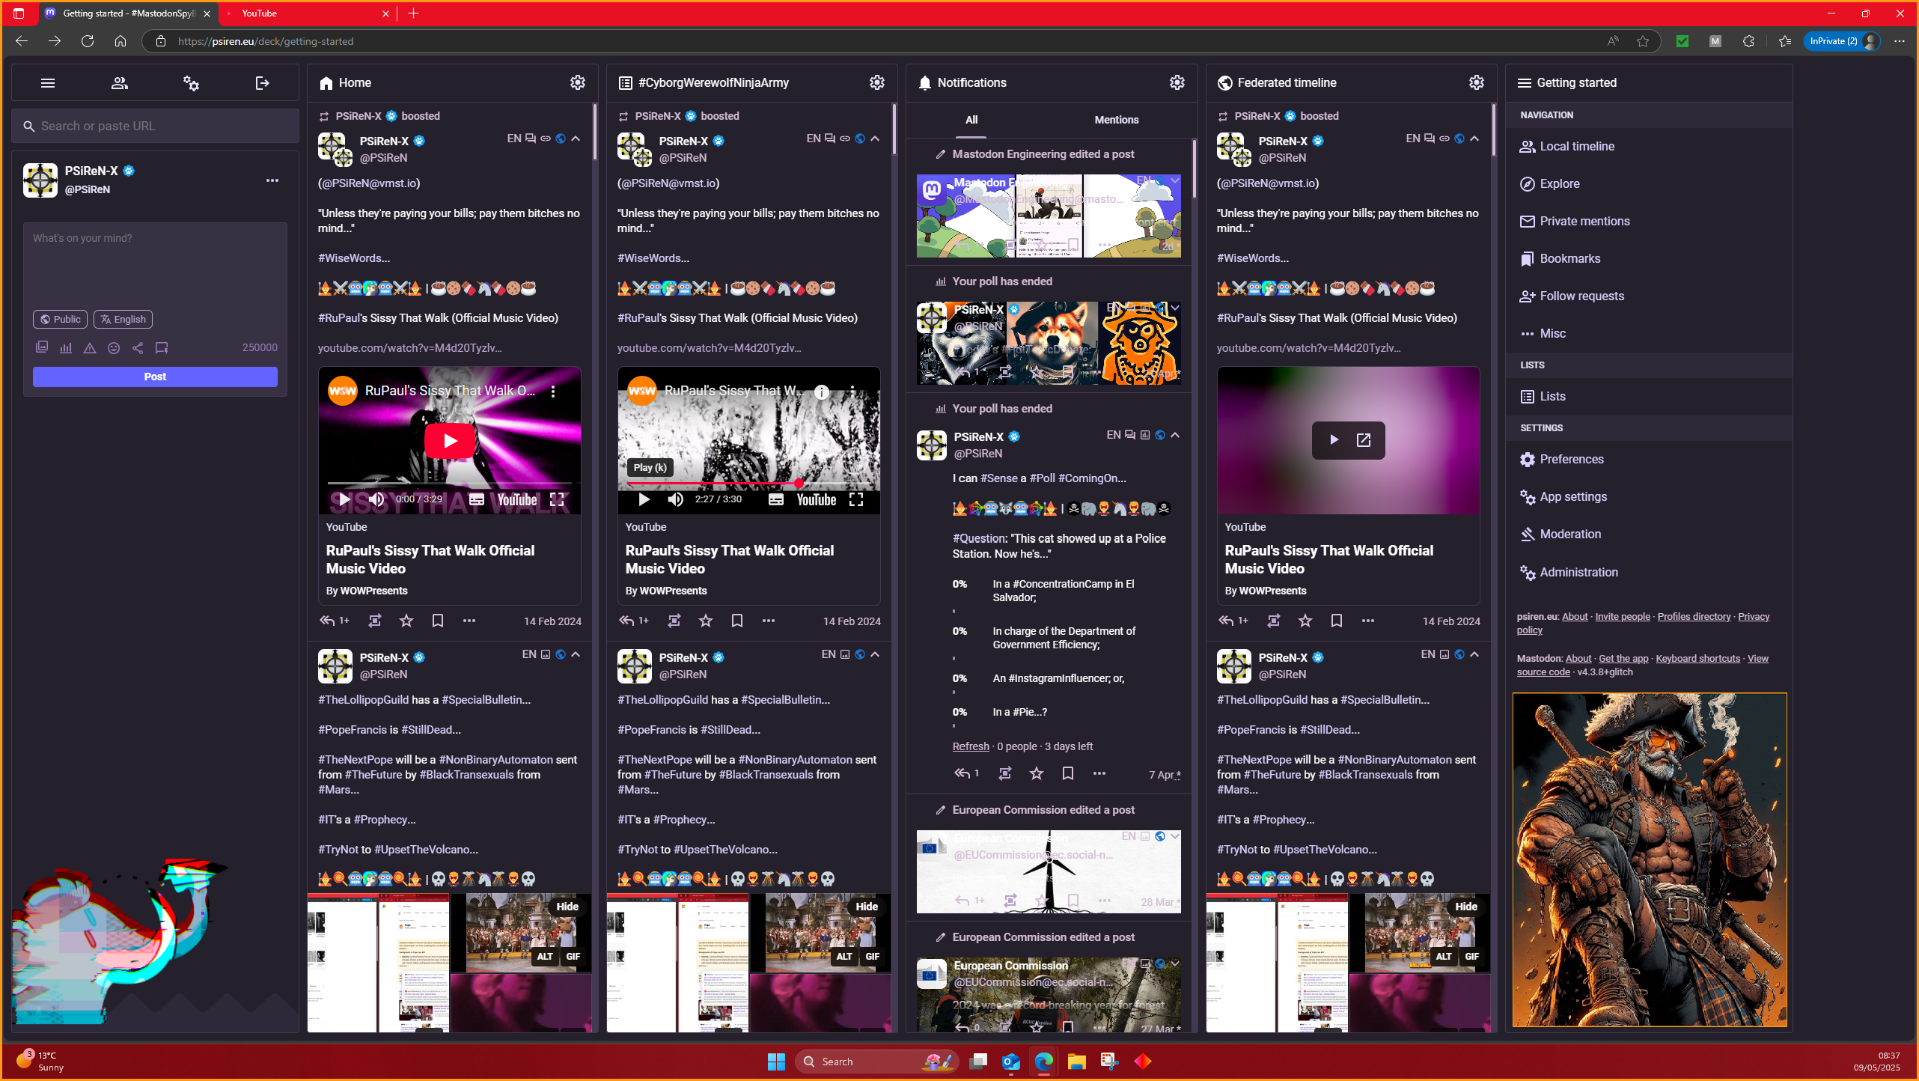Image resolution: width=1919 pixels, height=1081 pixels.
Task: Open more menu on Federated RuPaul post
Action: (x=1367, y=621)
